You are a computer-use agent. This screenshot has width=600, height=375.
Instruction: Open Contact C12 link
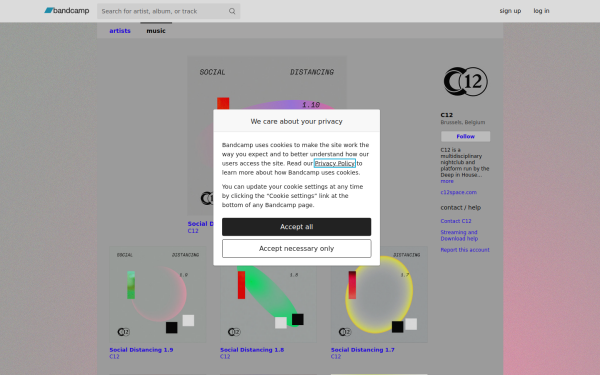(456, 221)
